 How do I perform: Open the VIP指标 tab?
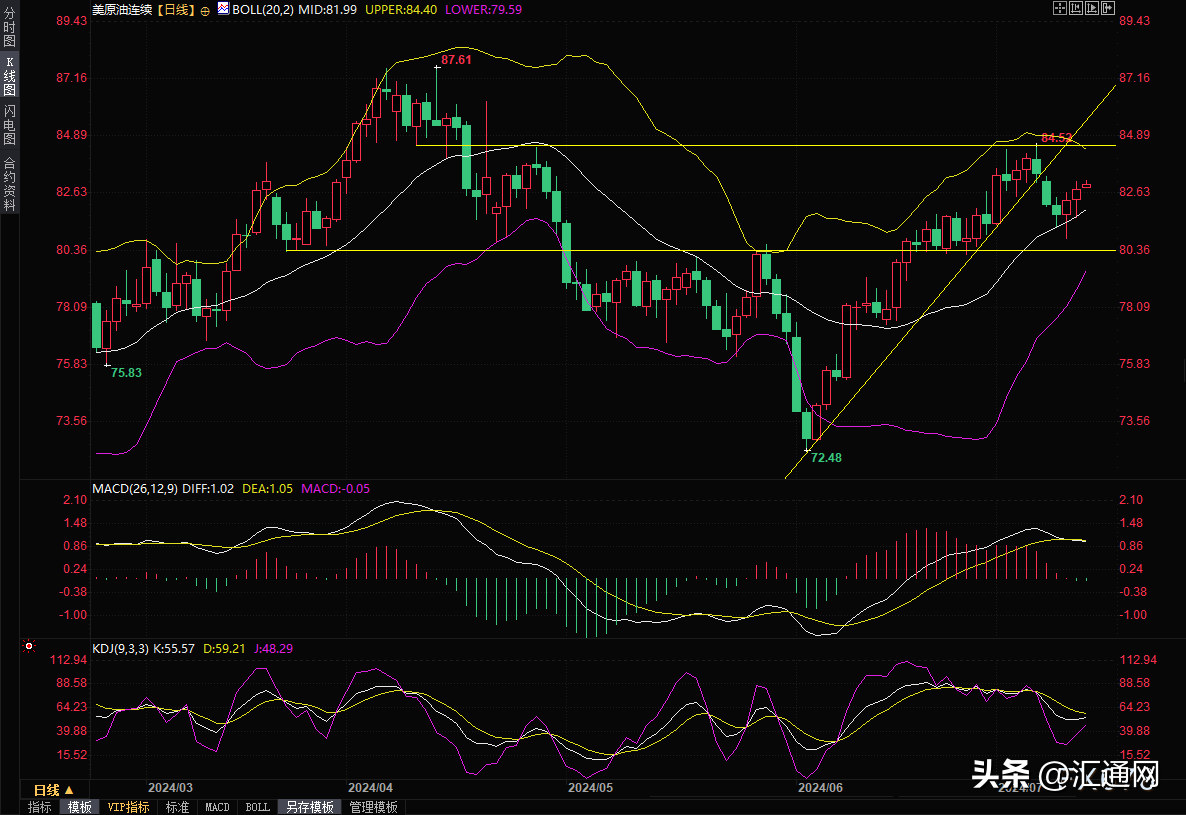pyautogui.click(x=128, y=807)
